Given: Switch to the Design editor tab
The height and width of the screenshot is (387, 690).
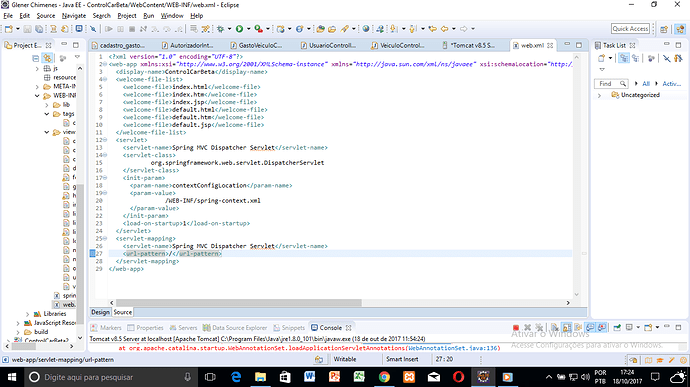Looking at the screenshot, I should pos(100,312).
